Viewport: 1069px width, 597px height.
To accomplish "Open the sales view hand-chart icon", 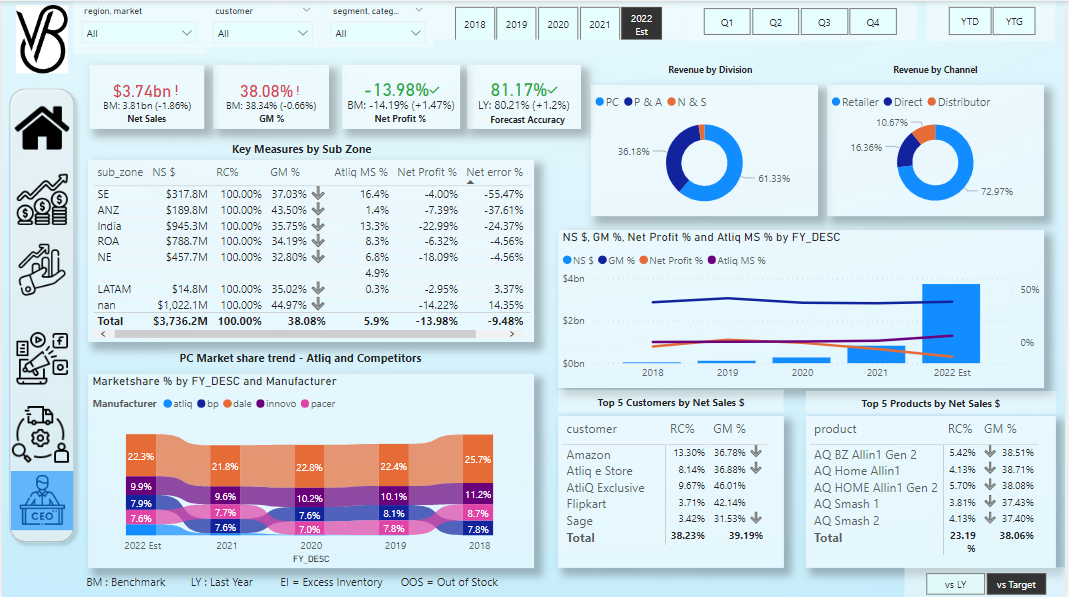I will coord(42,271).
